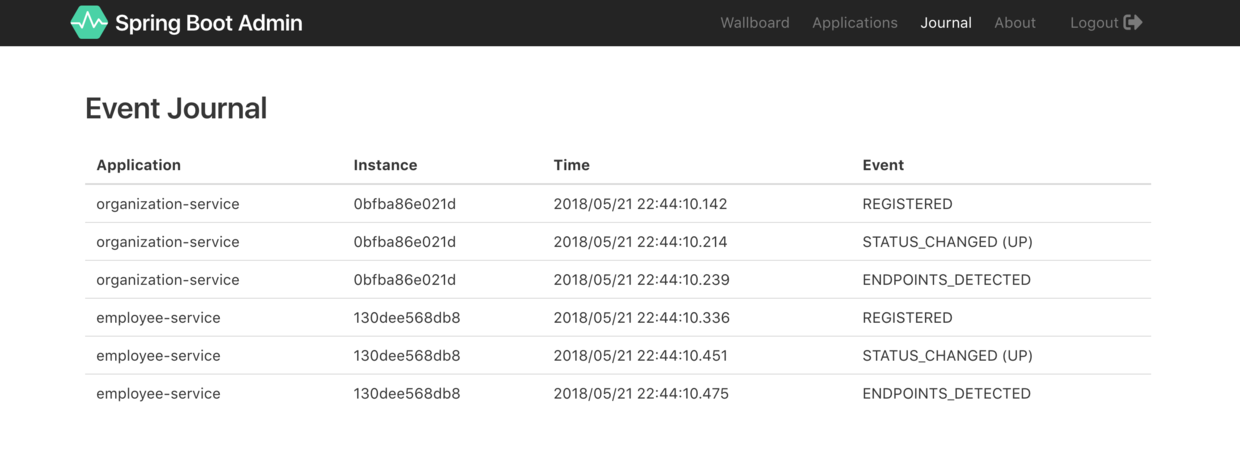The image size is (1240, 455).
Task: Expand the employee-service REGISTERED event row
Action: pyautogui.click(x=617, y=318)
